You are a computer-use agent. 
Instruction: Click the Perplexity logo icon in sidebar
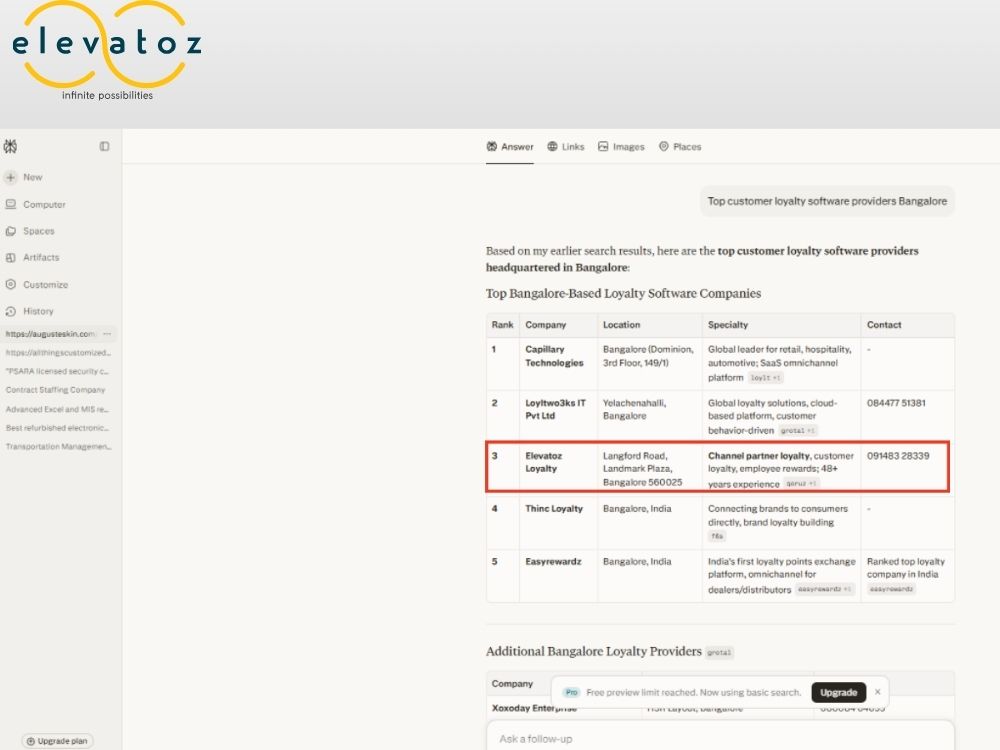point(10,146)
